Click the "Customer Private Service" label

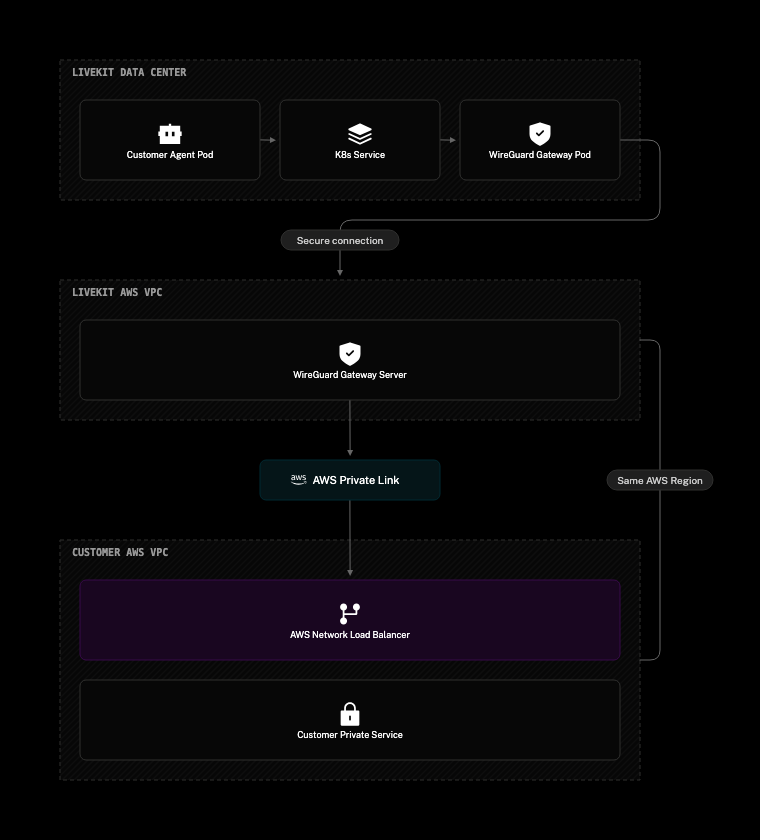coord(350,735)
